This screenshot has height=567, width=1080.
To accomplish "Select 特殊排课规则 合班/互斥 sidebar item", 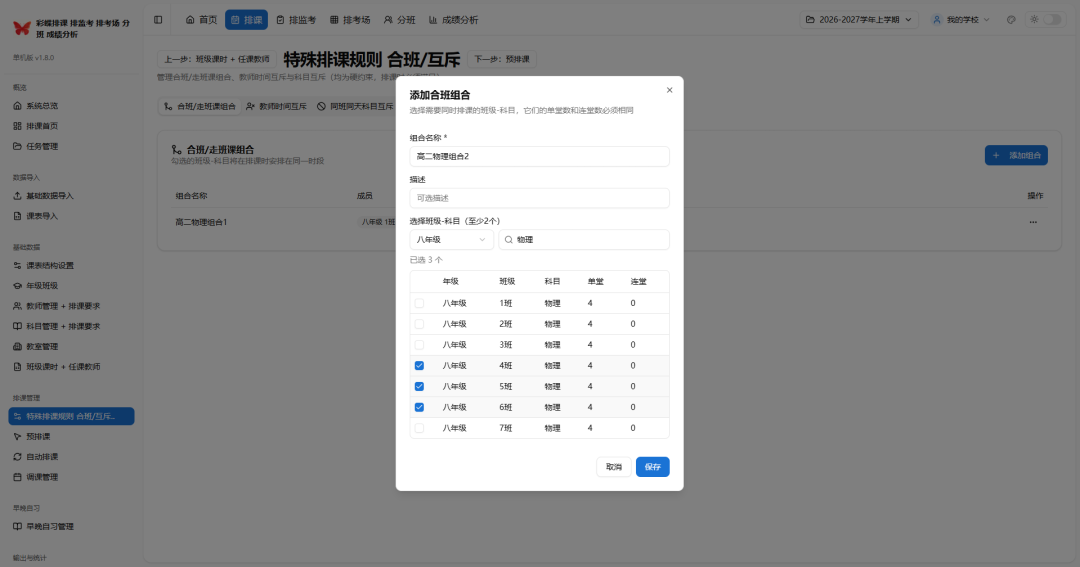I will point(71,416).
